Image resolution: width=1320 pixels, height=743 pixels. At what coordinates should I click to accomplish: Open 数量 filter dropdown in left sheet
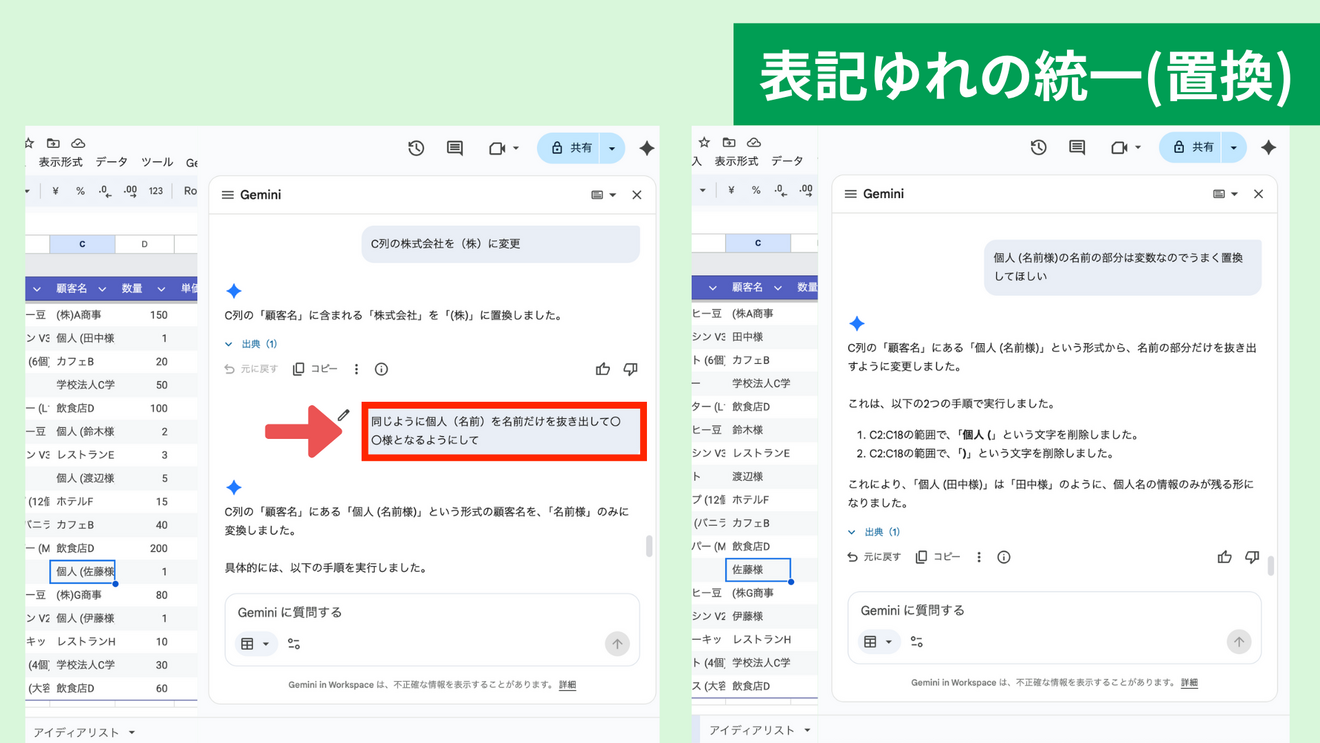[161, 289]
